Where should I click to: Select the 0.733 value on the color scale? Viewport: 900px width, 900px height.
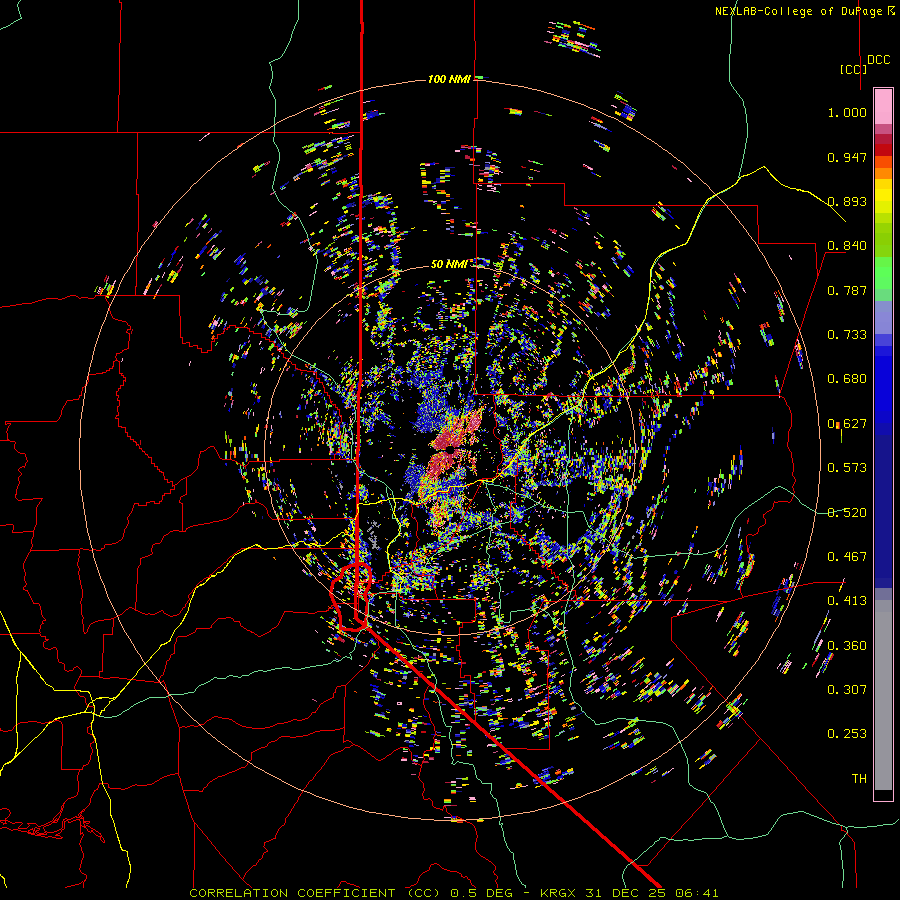847,335
